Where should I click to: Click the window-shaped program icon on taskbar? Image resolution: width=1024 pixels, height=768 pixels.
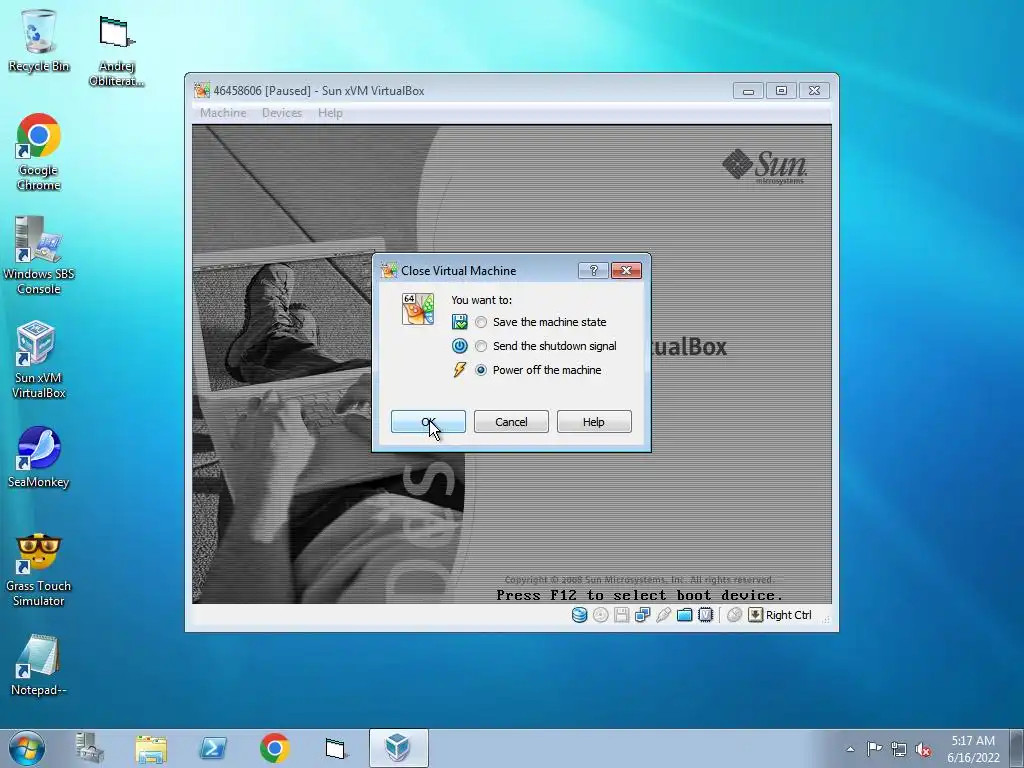(x=336, y=748)
